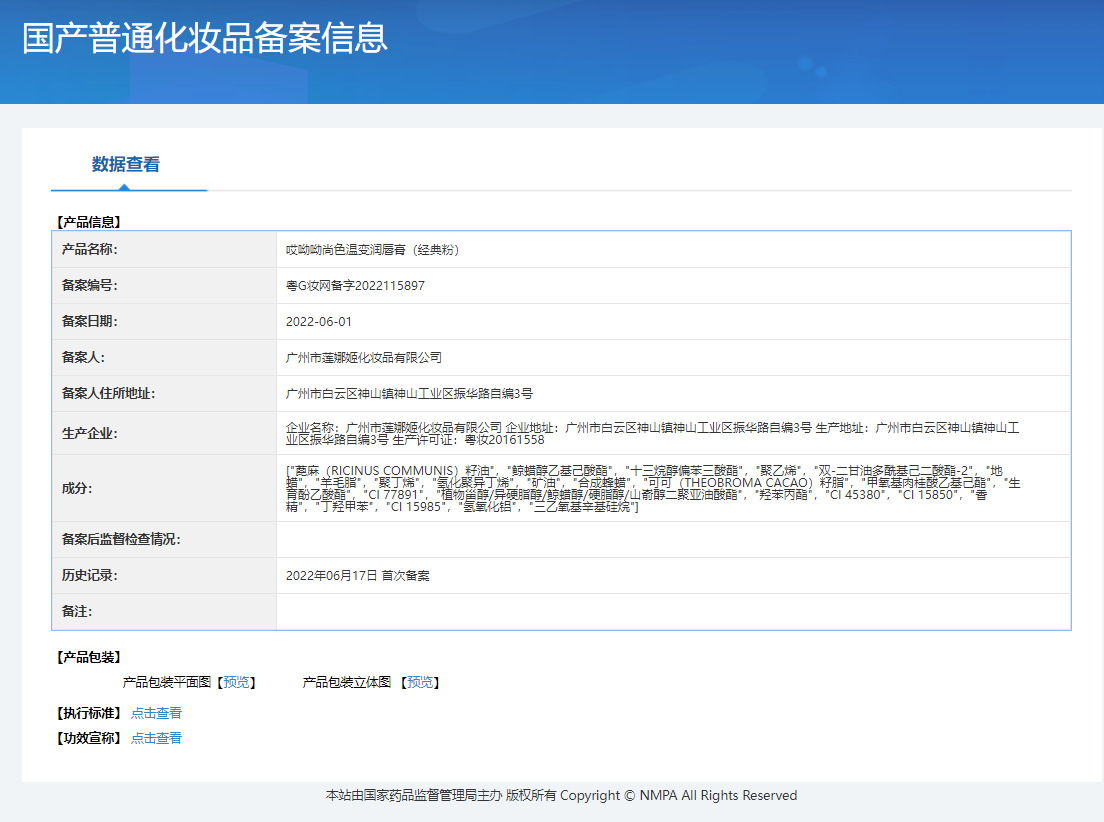
Task: Open 执行标准 by clicking 点击查看
Action: (156, 712)
